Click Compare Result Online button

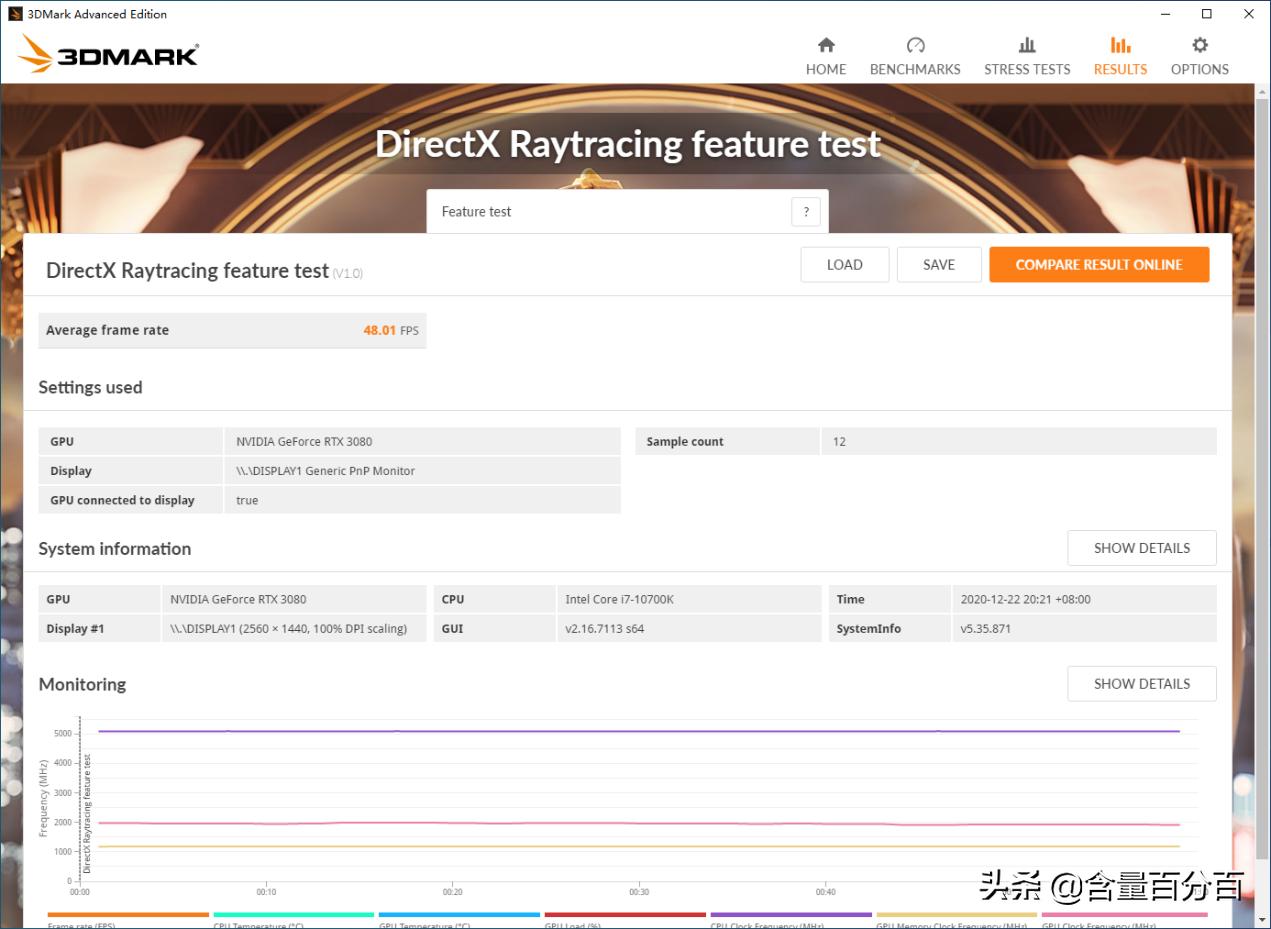(1098, 265)
